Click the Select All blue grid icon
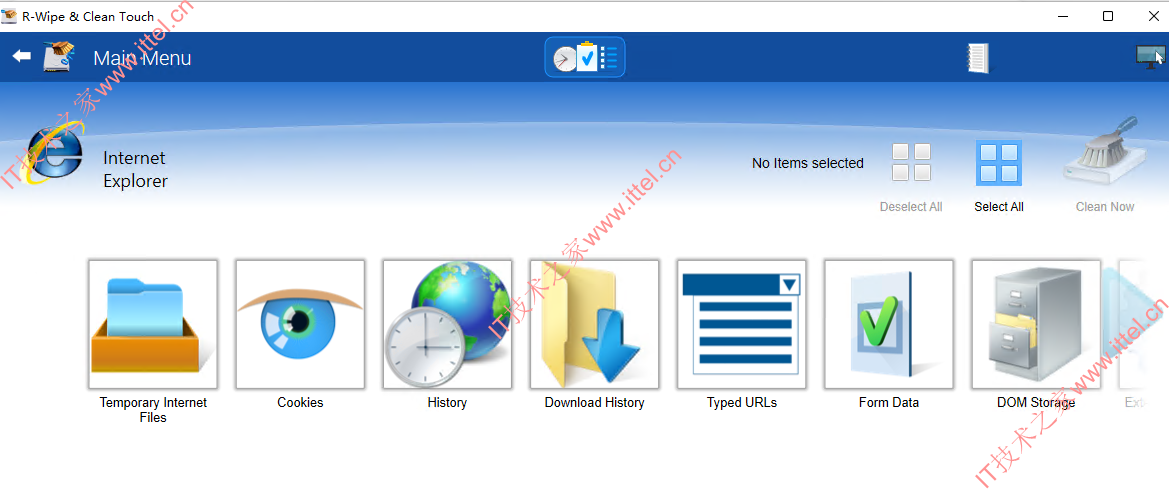Viewport: 1169px width, 489px height. tap(999, 163)
